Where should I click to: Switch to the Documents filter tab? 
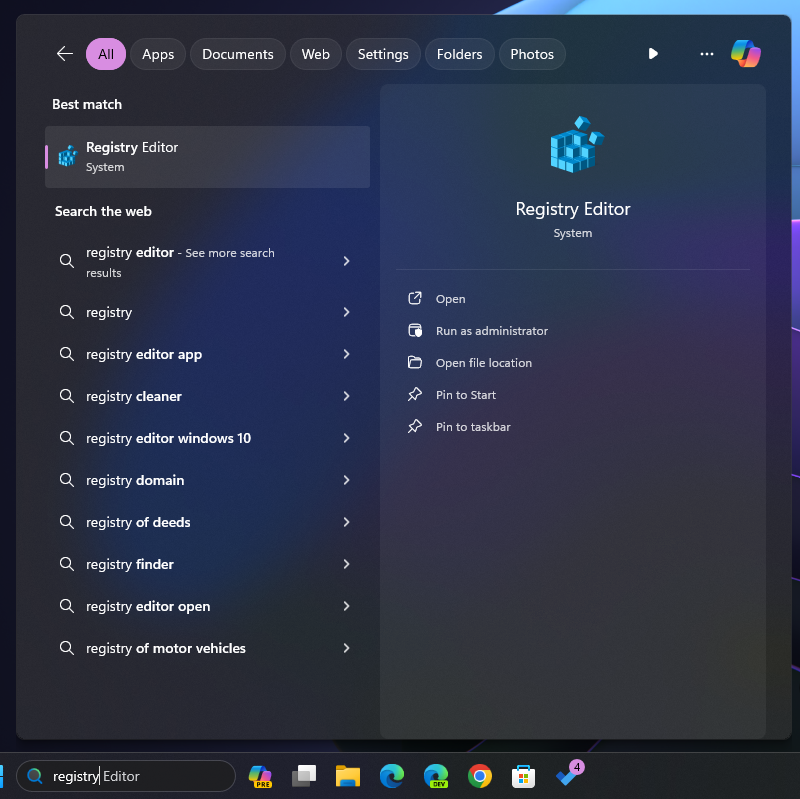(238, 54)
